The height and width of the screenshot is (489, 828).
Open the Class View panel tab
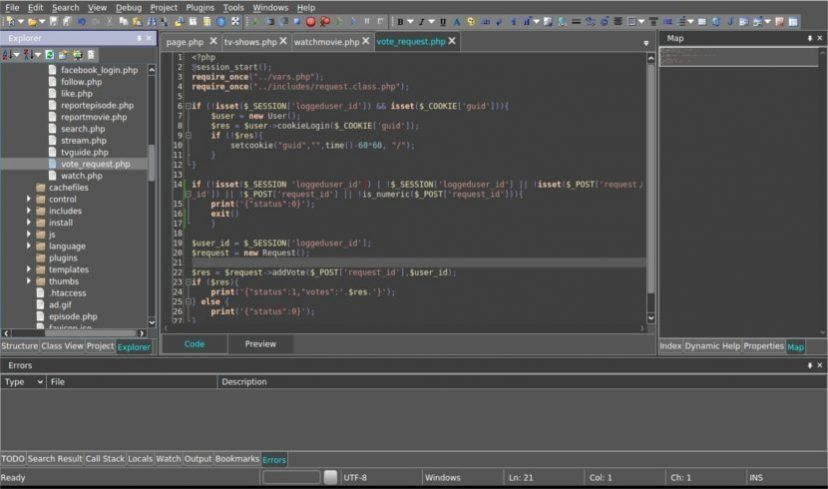point(62,346)
